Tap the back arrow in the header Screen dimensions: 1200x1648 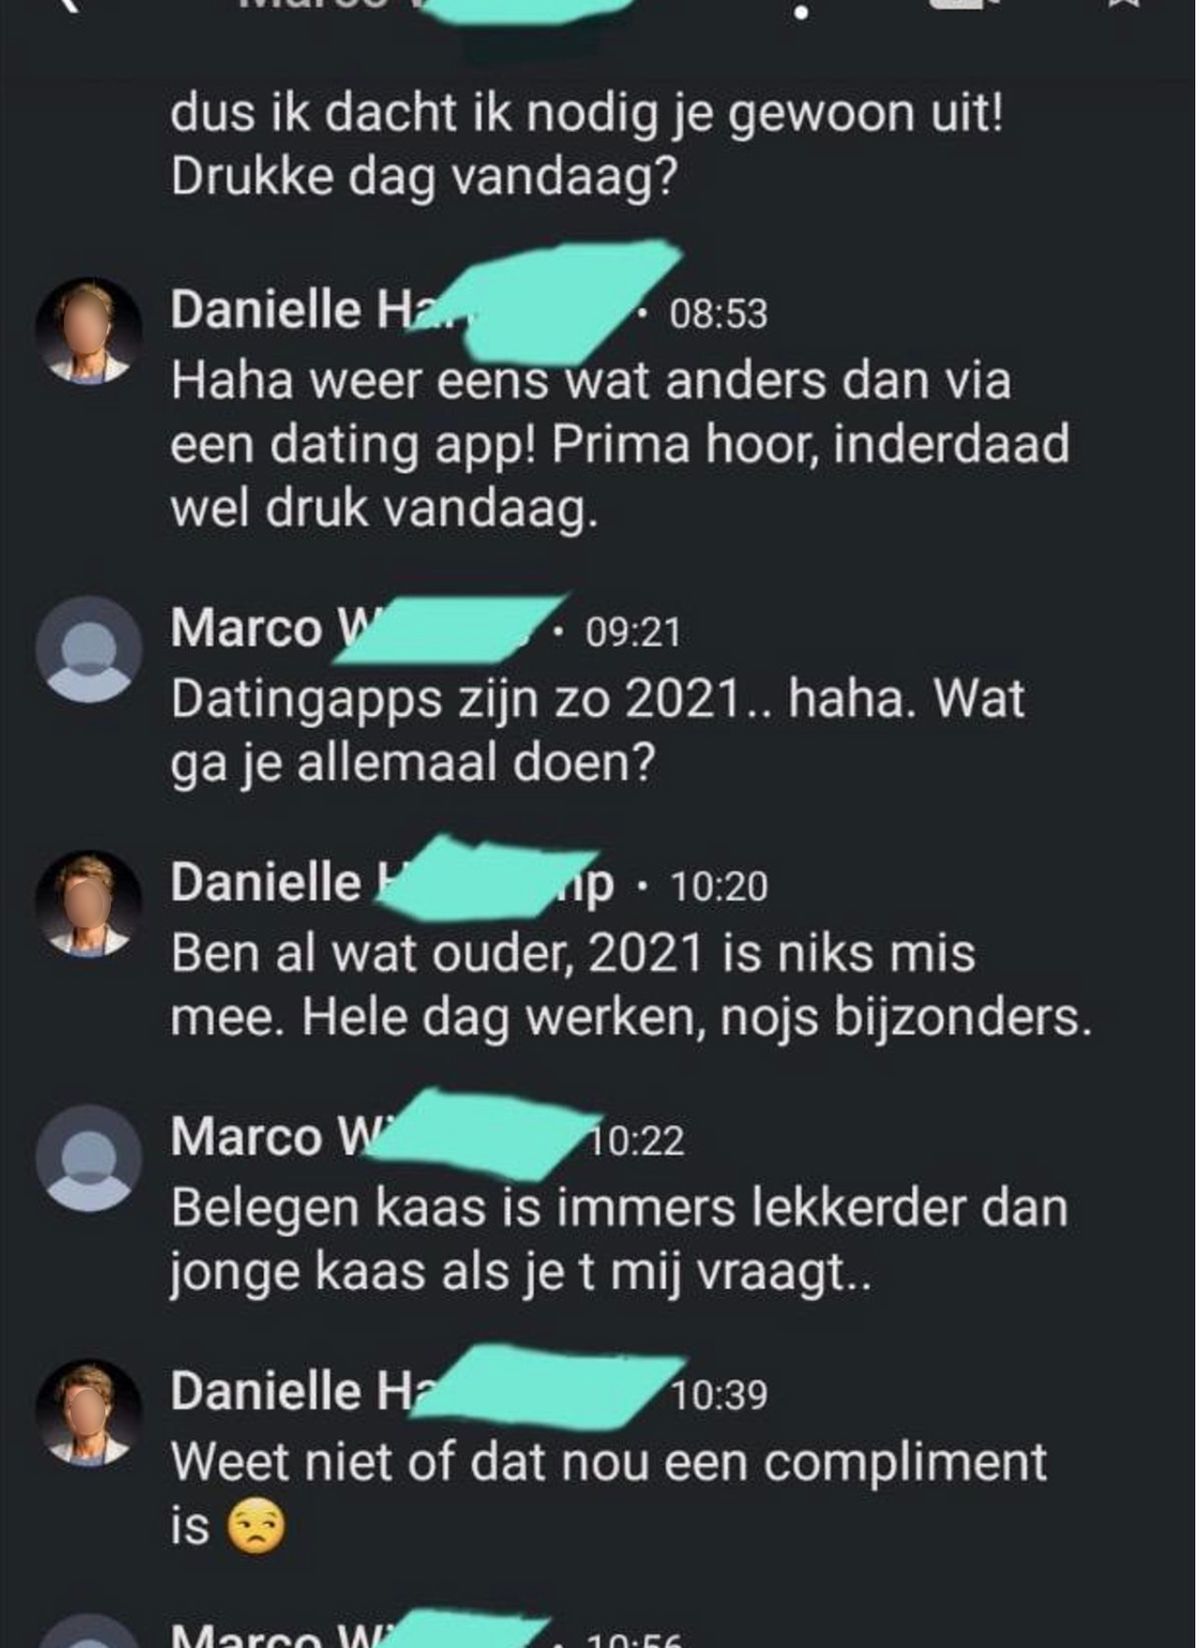tap(68, 5)
